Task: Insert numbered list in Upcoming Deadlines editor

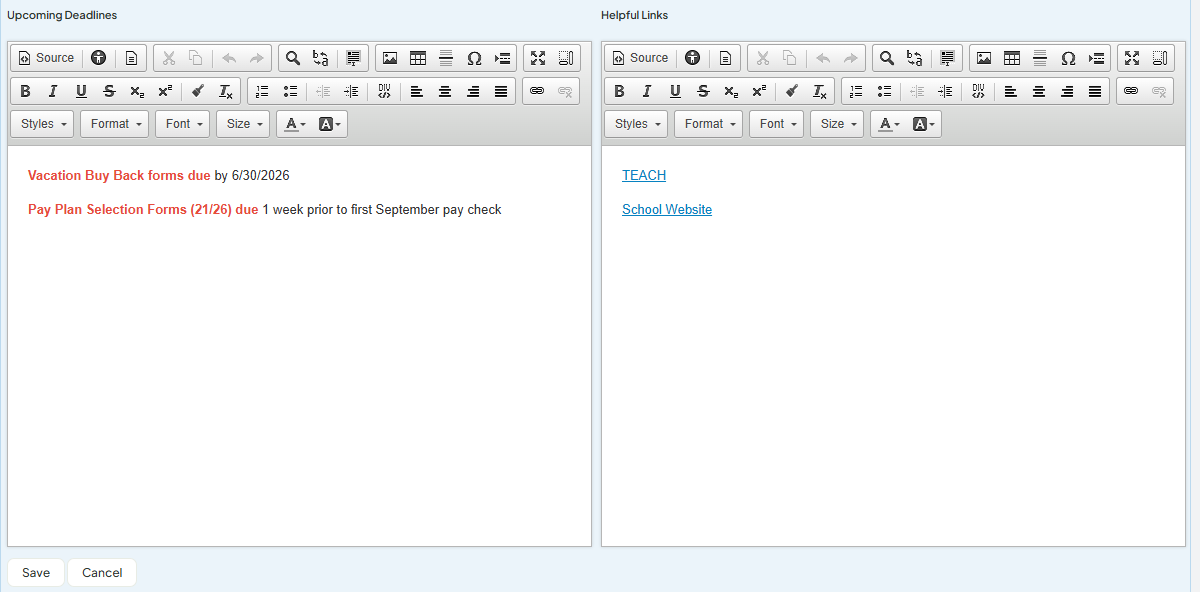Action: click(x=262, y=91)
